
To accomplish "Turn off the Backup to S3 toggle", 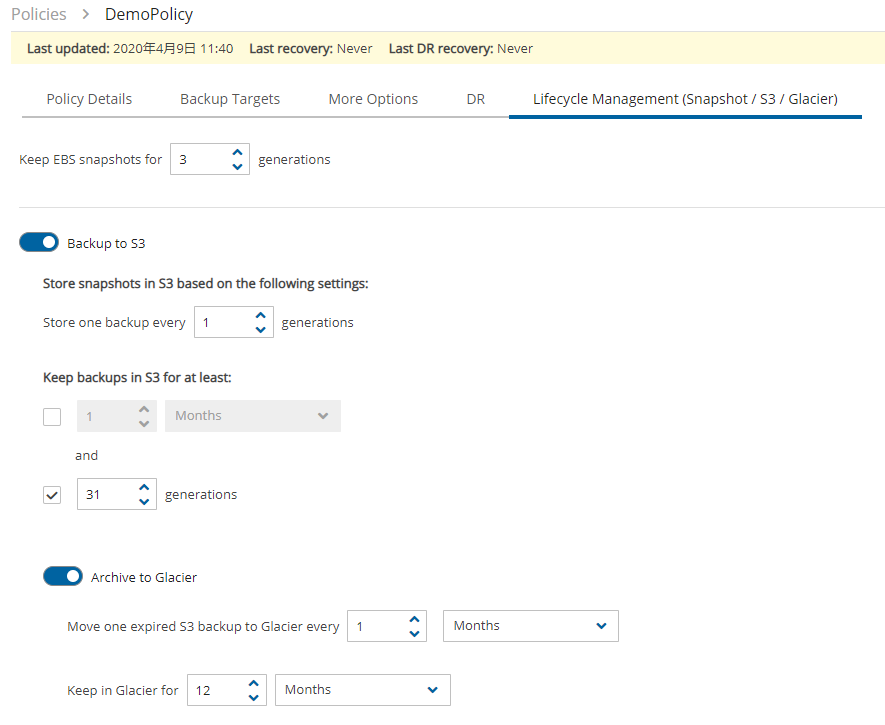I will pyautogui.click(x=39, y=242).
